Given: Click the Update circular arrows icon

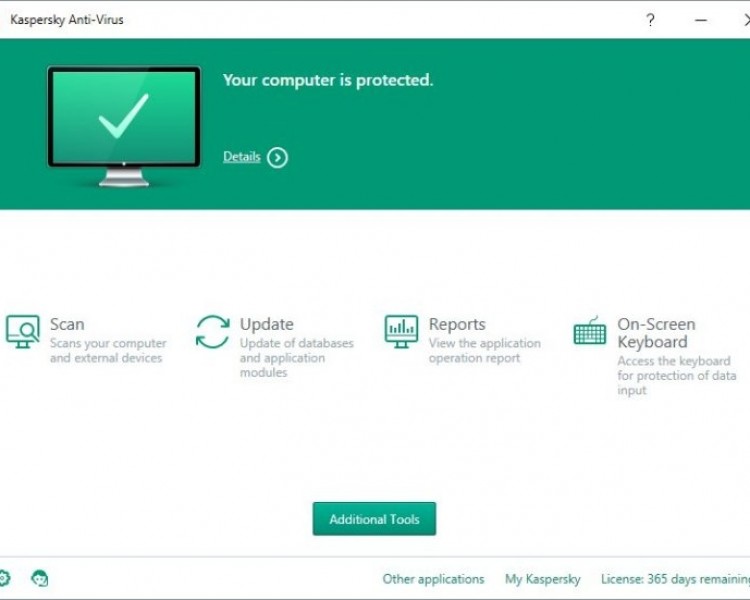Looking at the screenshot, I should [212, 332].
